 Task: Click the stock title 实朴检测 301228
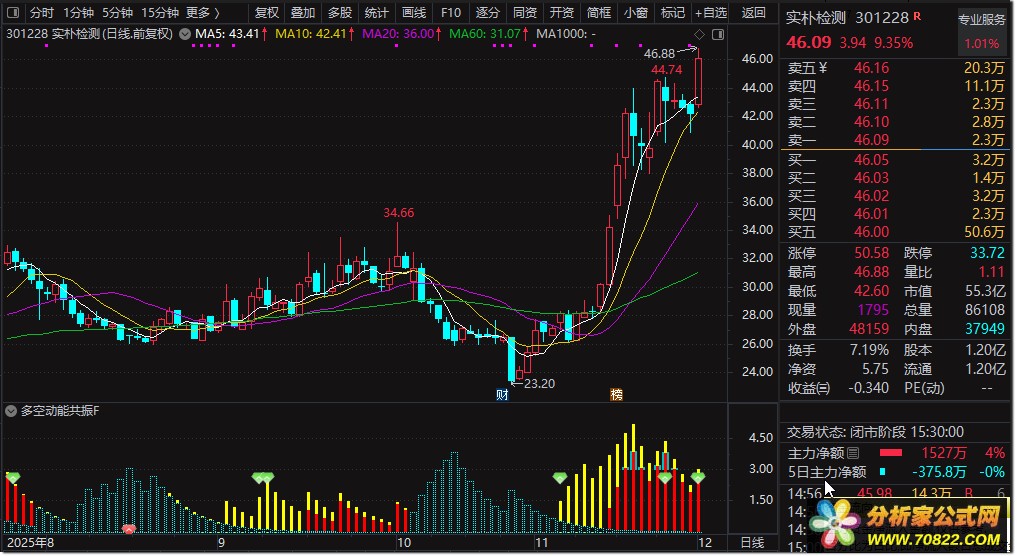coord(847,18)
